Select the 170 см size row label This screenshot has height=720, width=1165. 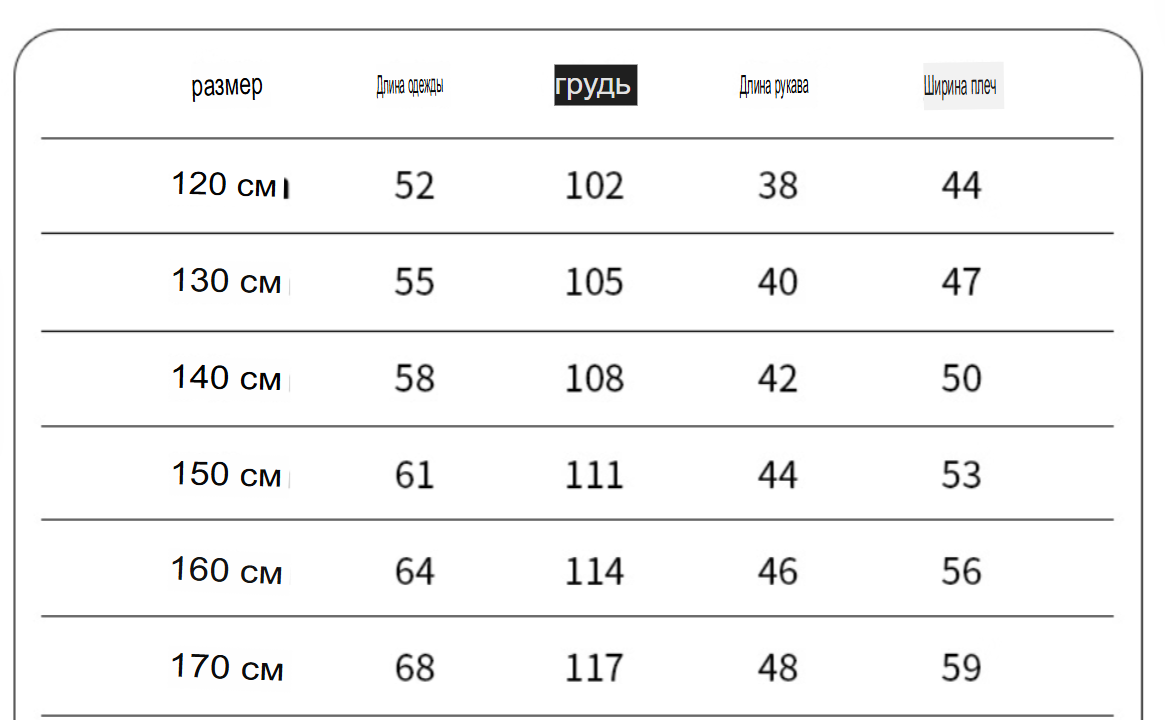227,667
